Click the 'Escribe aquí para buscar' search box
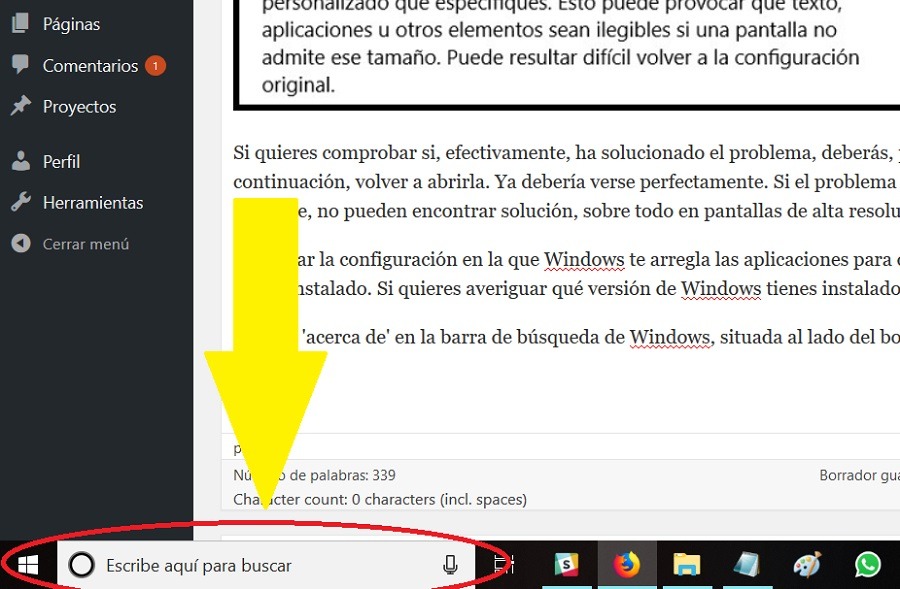The image size is (900, 589). pyautogui.click(x=266, y=565)
